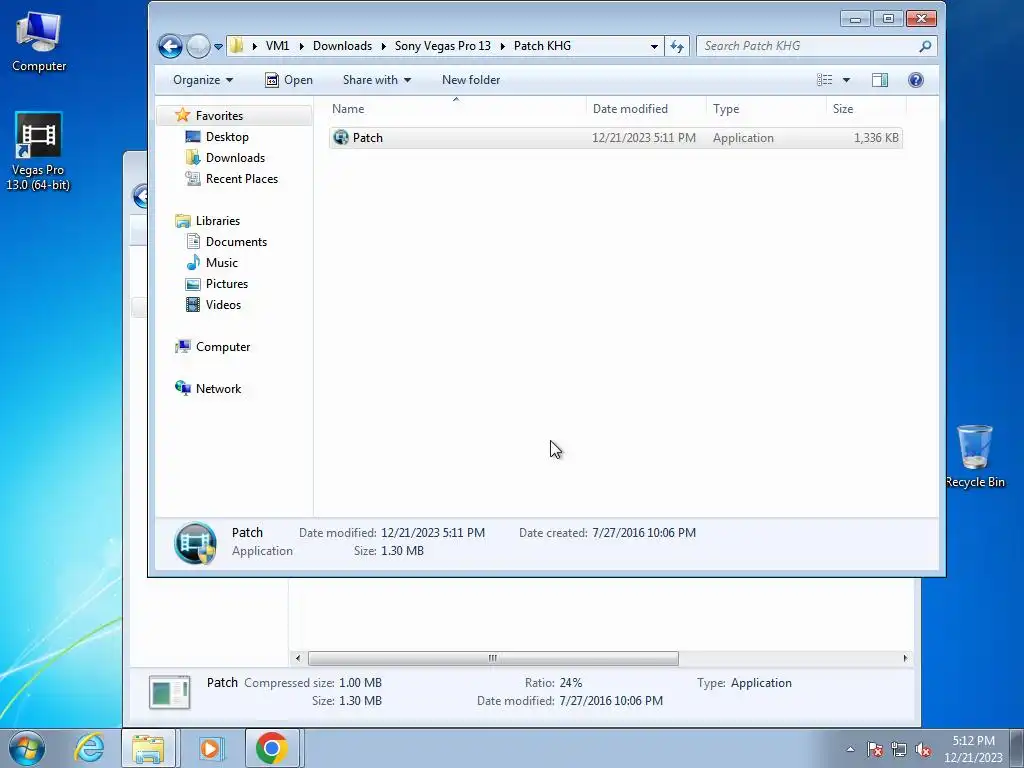Open Recent Places in the sidebar
The width and height of the screenshot is (1024, 768).
click(241, 178)
